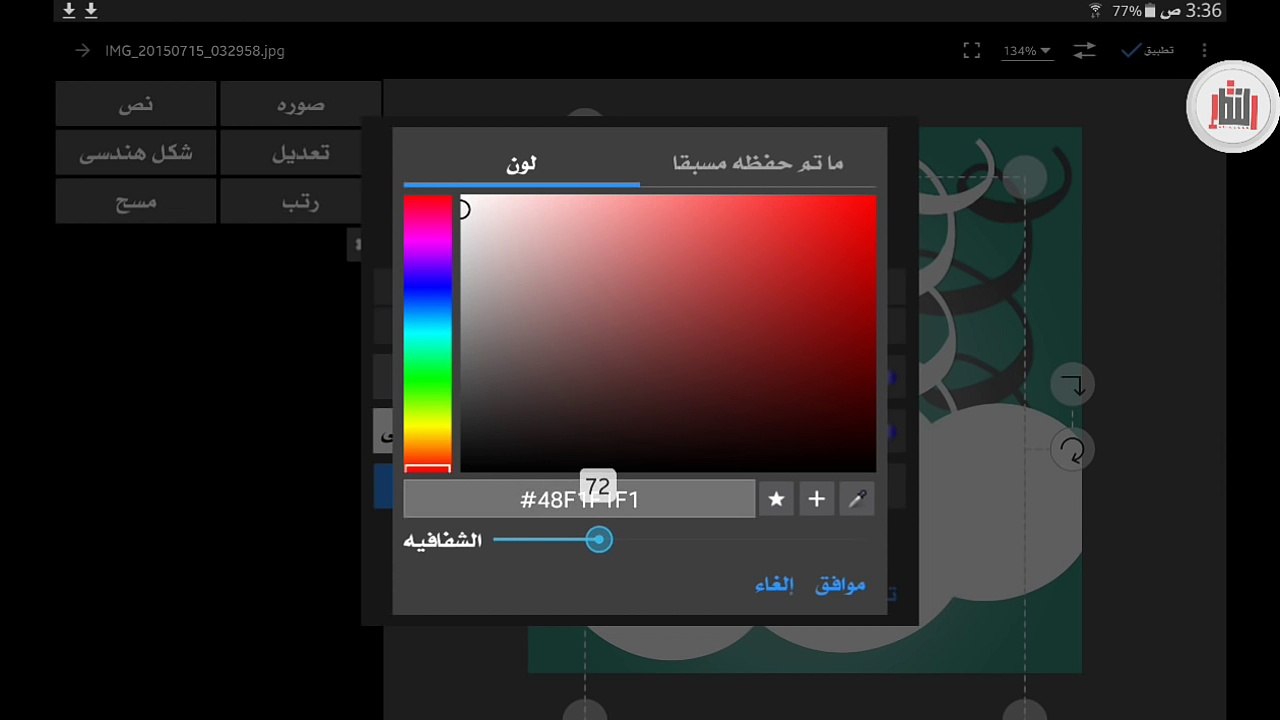Tap the back arrow next to file name
This screenshot has width=1280, height=720.
(x=82, y=51)
